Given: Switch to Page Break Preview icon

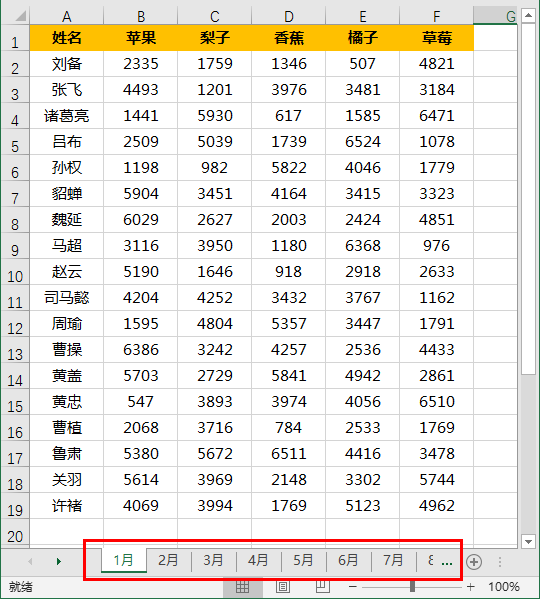Looking at the screenshot, I should [323, 587].
